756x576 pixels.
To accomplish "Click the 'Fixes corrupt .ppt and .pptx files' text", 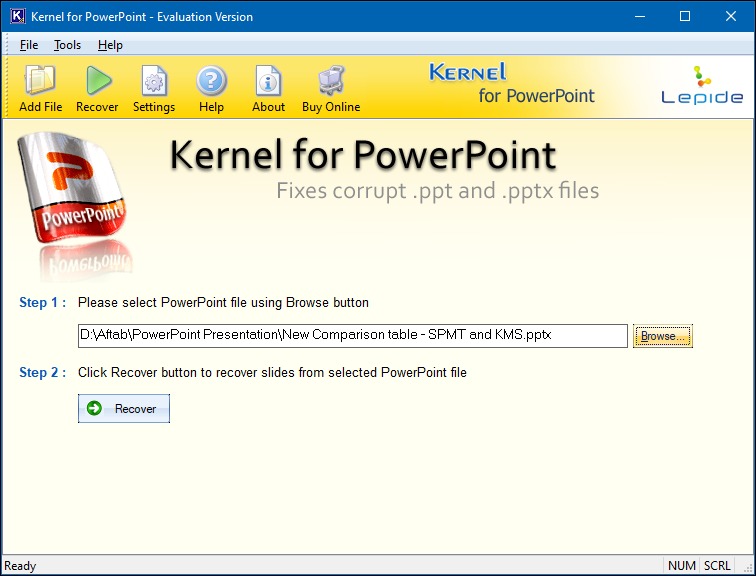I will pyautogui.click(x=438, y=191).
